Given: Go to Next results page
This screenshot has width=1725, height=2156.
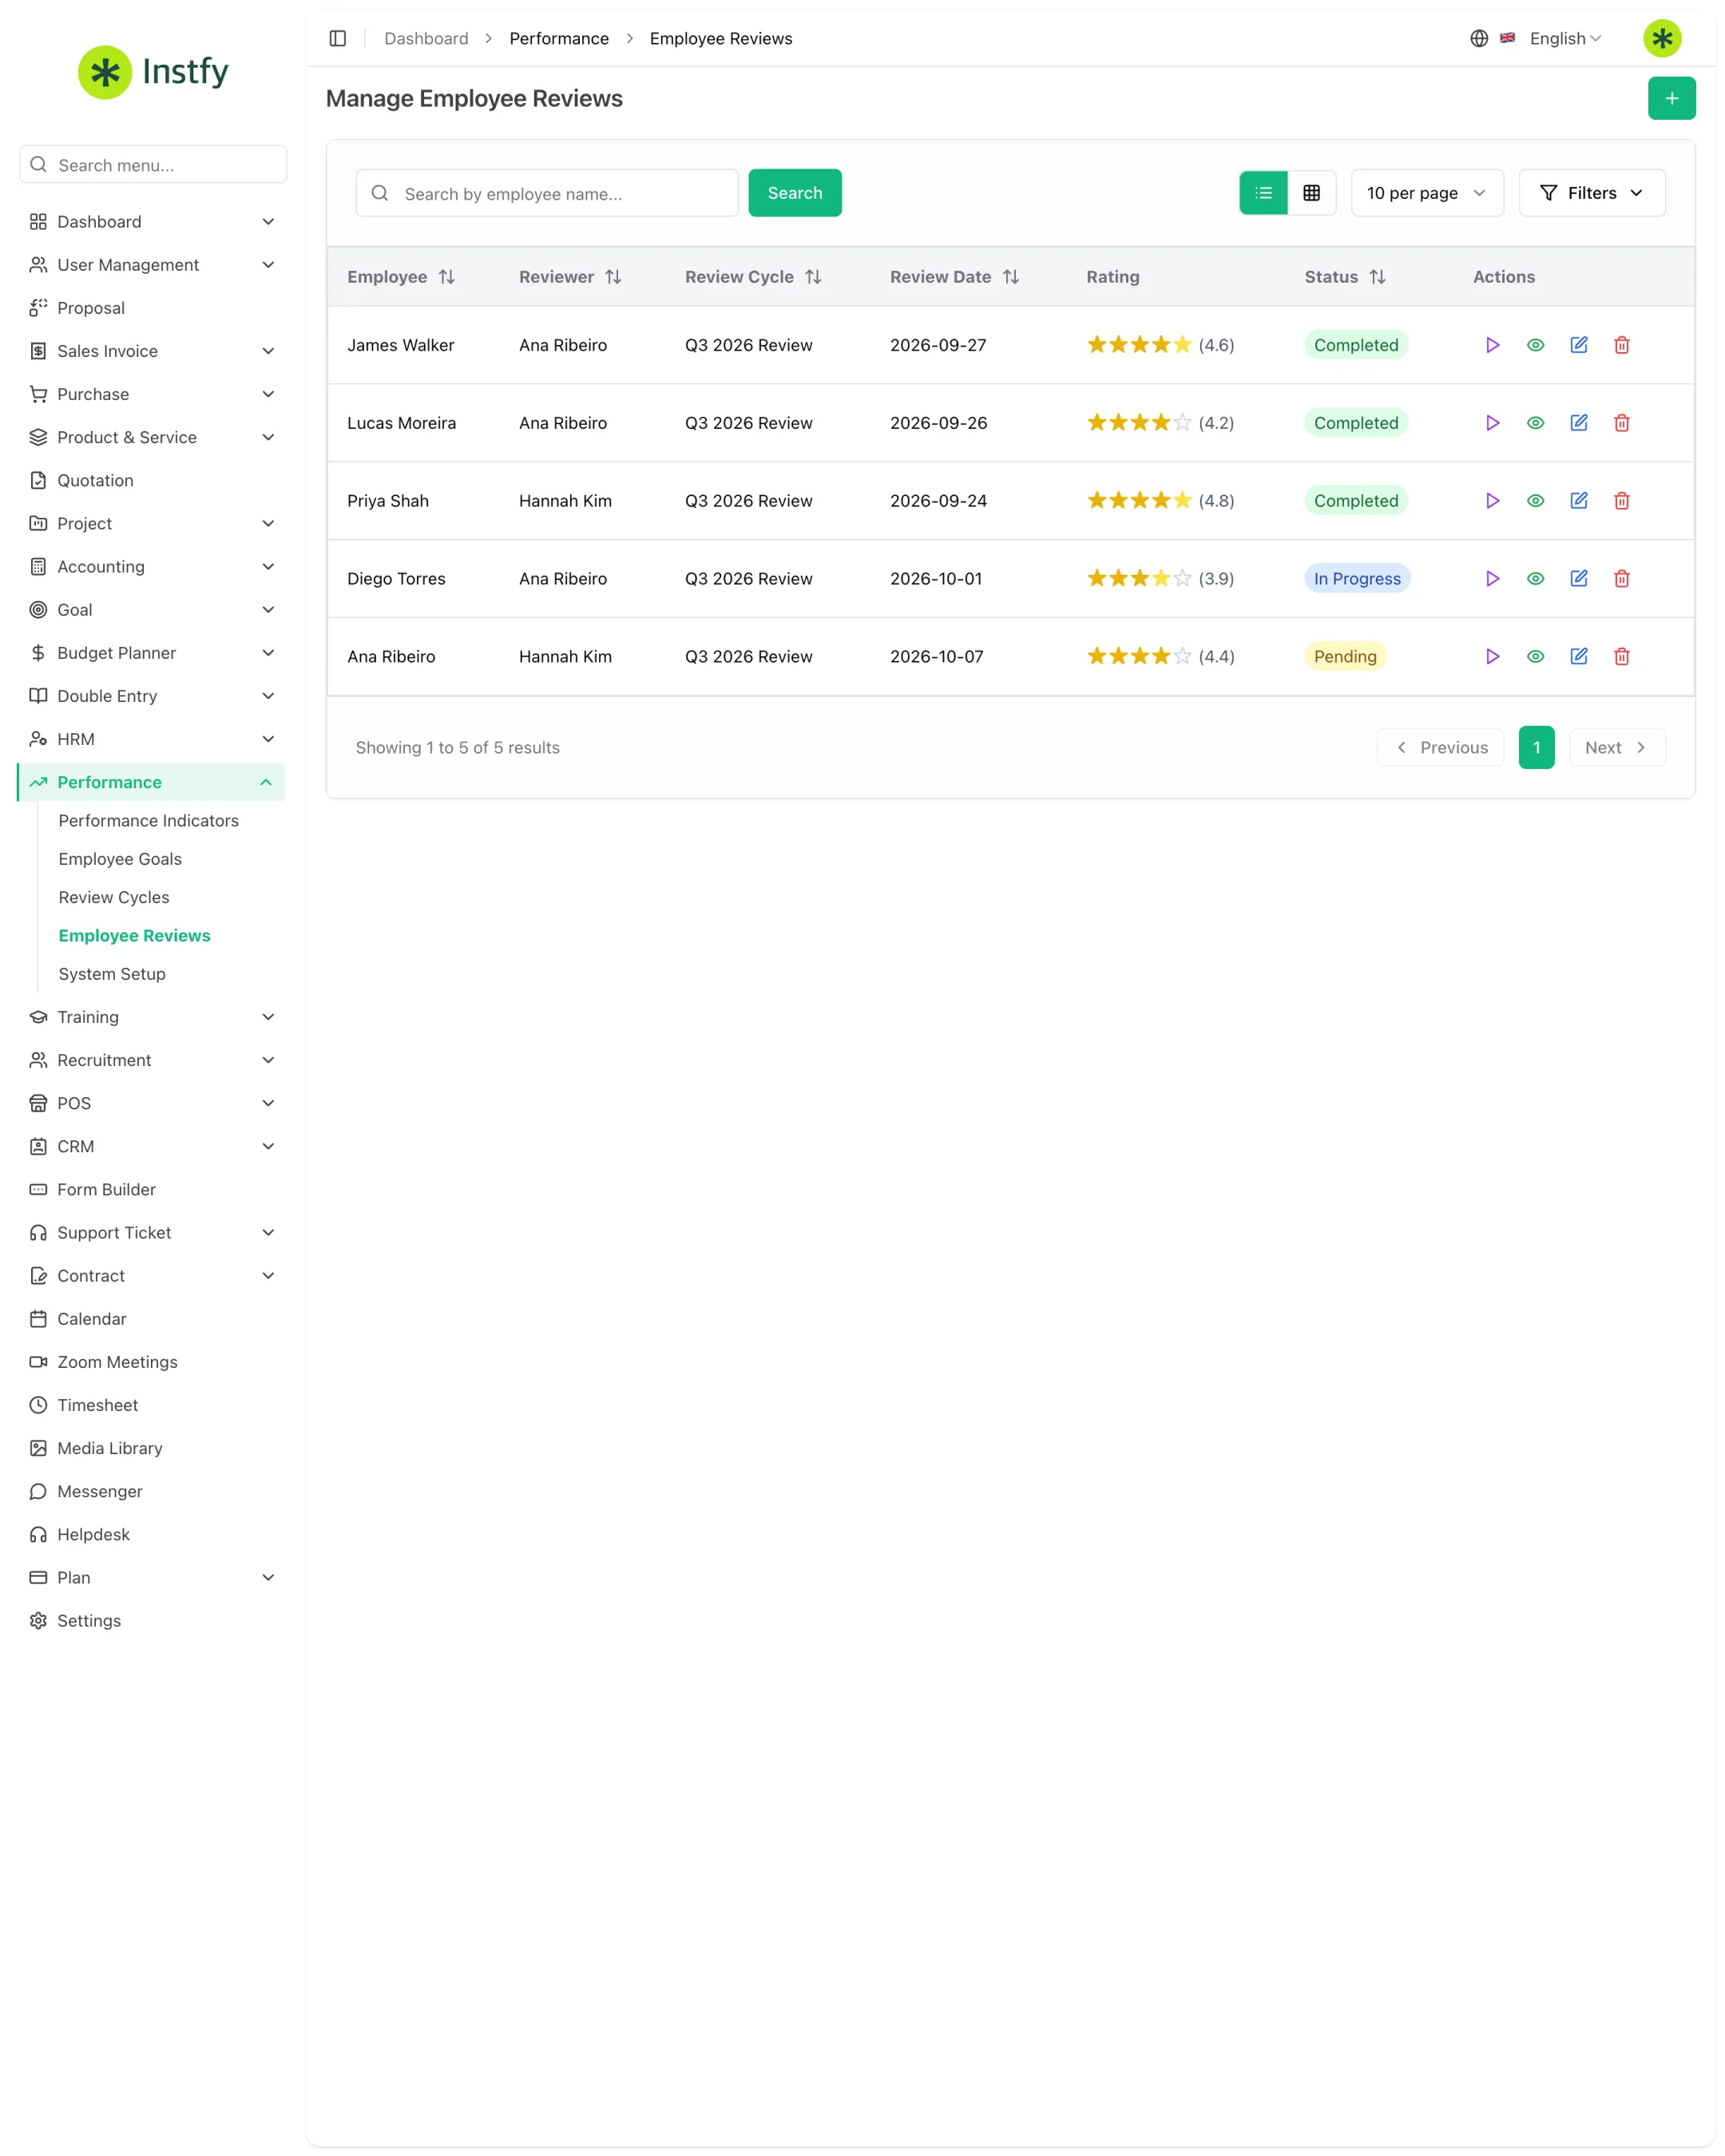Looking at the screenshot, I should pyautogui.click(x=1617, y=748).
